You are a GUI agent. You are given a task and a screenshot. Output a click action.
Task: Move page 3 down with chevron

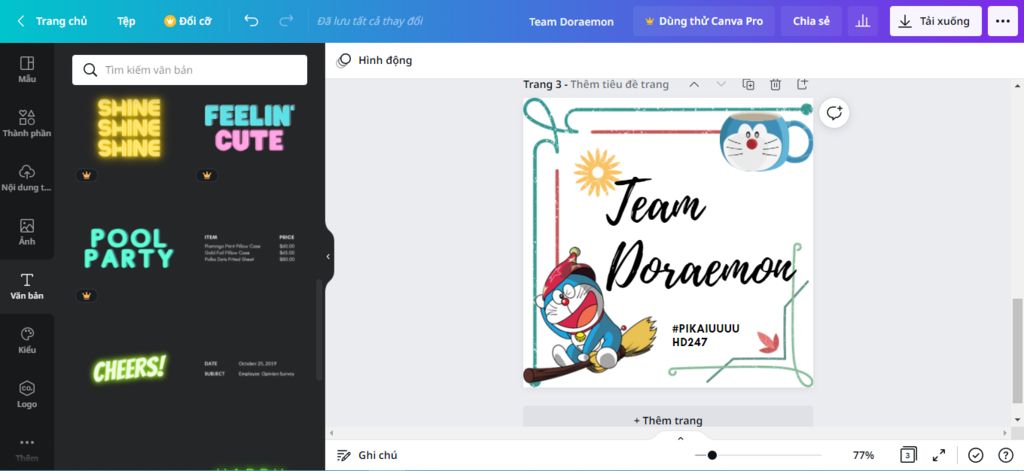(721, 84)
